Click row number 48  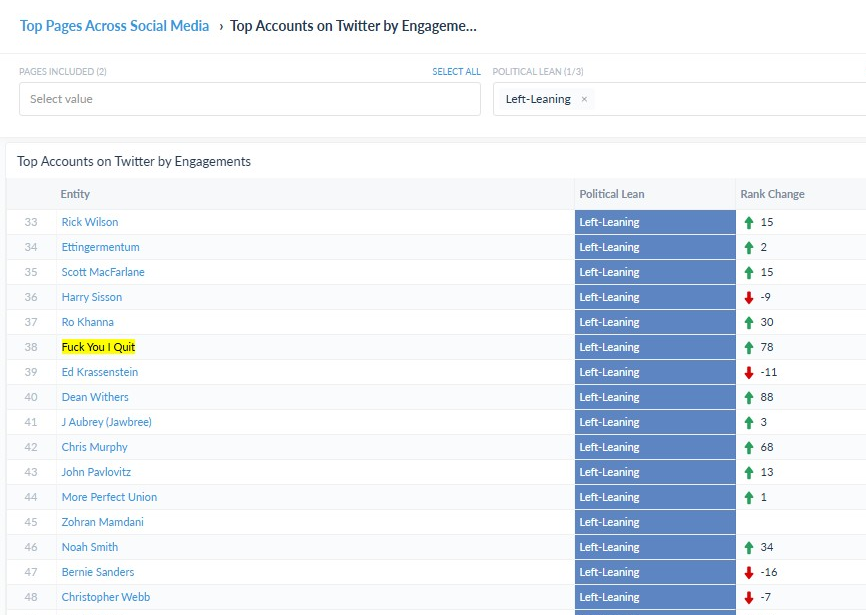pos(31,597)
